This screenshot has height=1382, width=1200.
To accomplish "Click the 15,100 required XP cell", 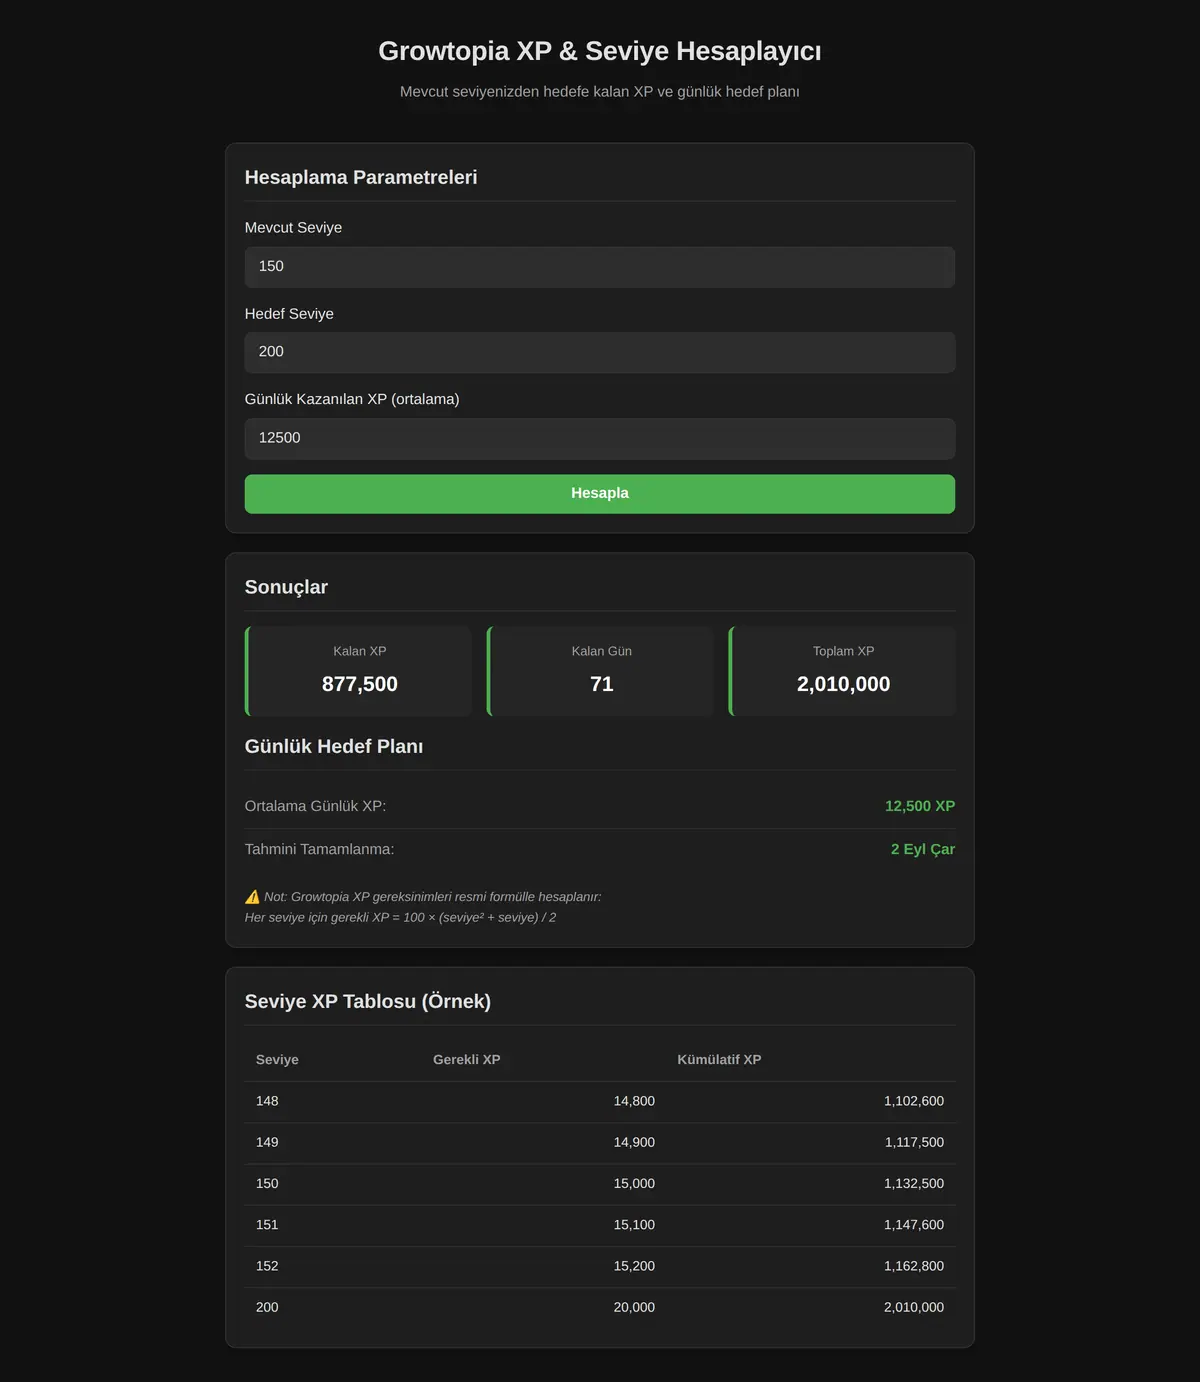I will tap(634, 1225).
